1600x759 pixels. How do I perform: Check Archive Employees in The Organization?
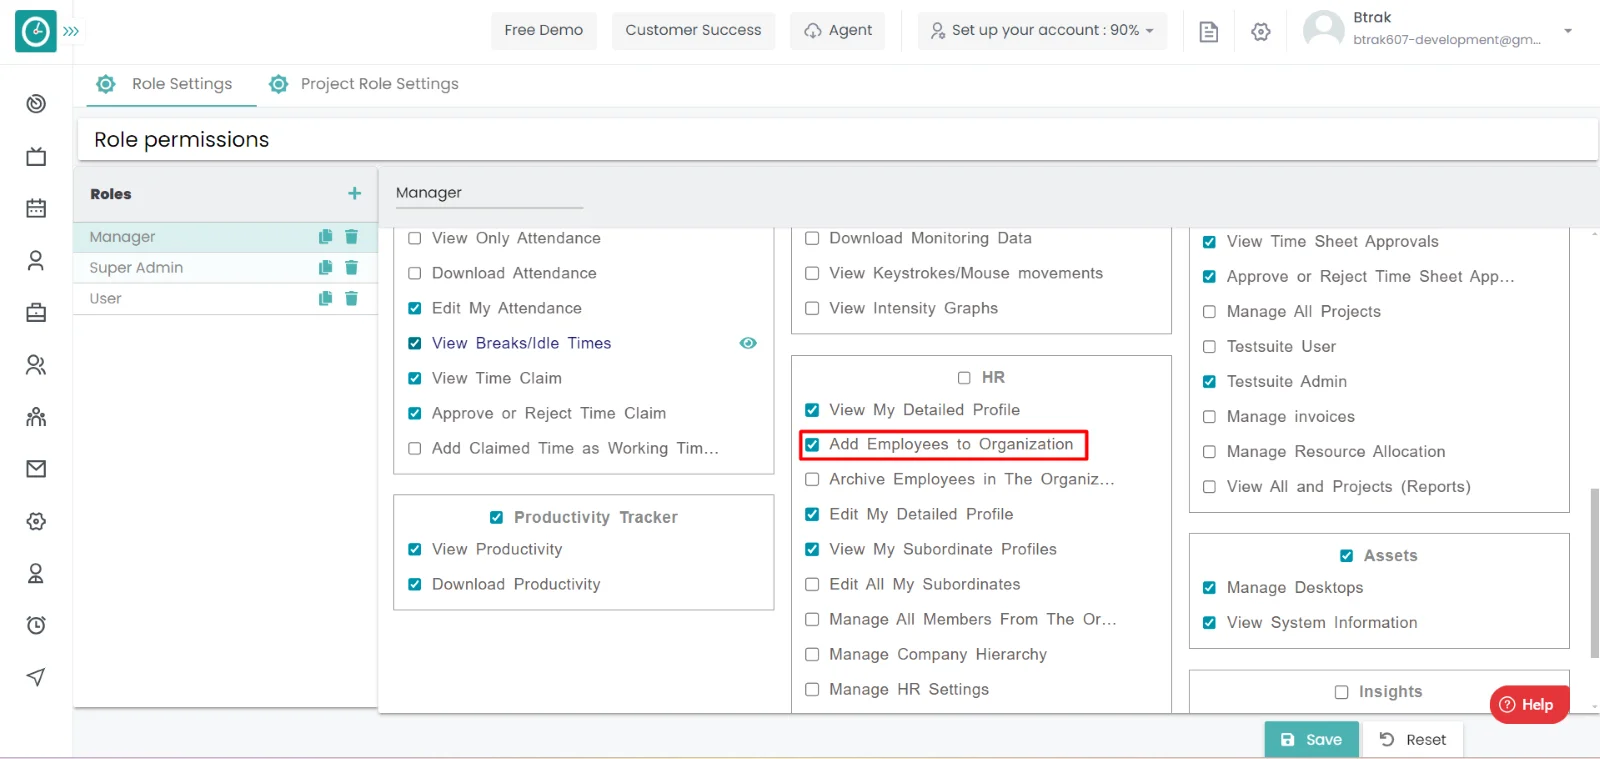[812, 479]
